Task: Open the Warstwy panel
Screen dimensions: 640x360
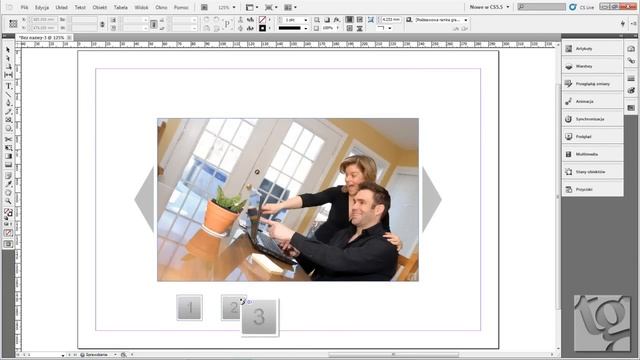Action: pos(592,66)
